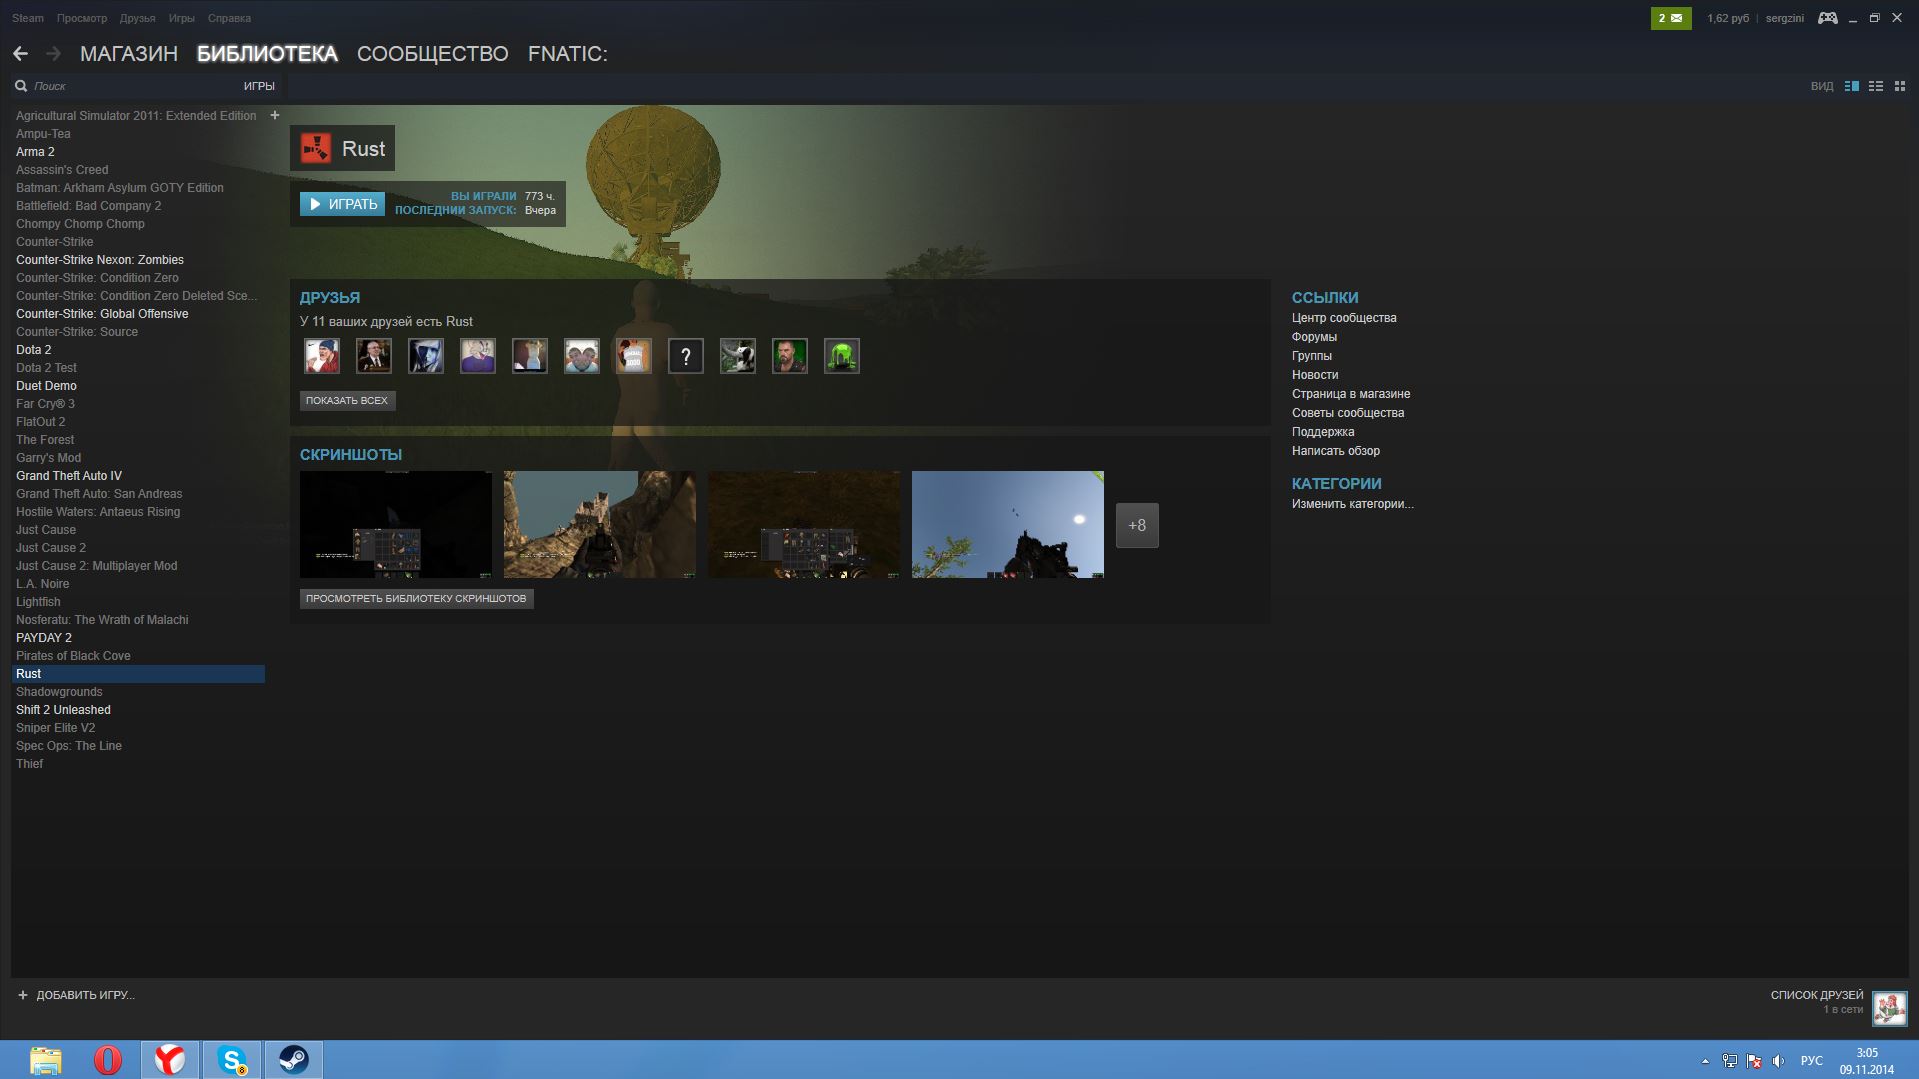Image resolution: width=1919 pixels, height=1079 pixels.
Task: Click ПРОСМОТРЕТЬ БИБЛИОТЕКУ СКРИНШОТОВ button
Action: 416,598
